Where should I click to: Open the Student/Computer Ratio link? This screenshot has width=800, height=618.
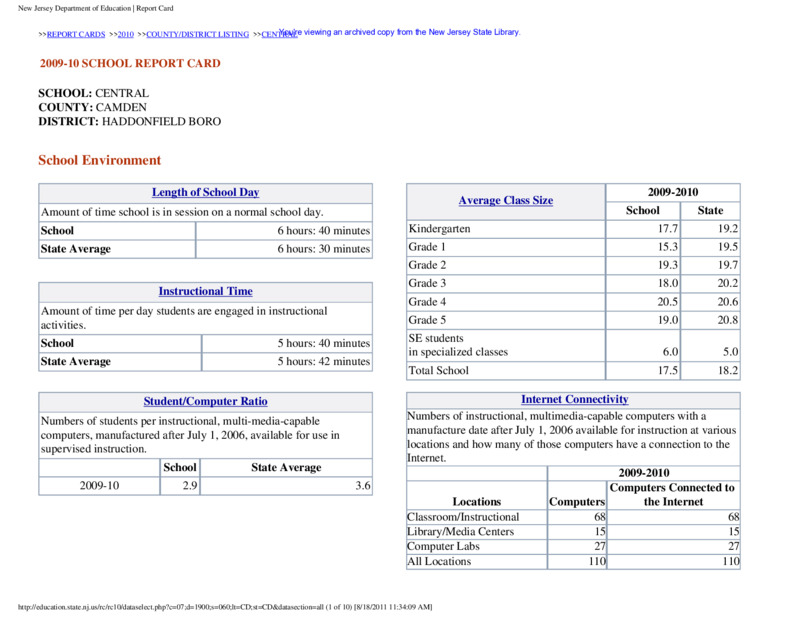tap(206, 402)
